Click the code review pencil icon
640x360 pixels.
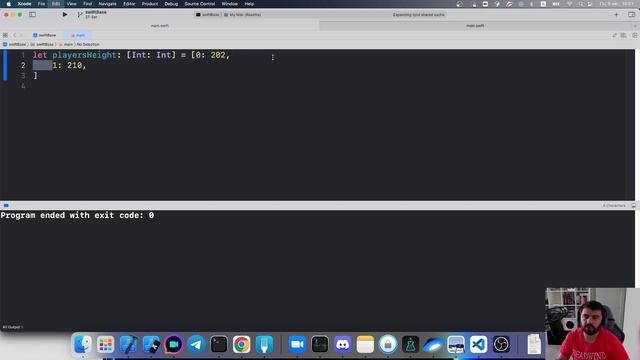coord(614,36)
